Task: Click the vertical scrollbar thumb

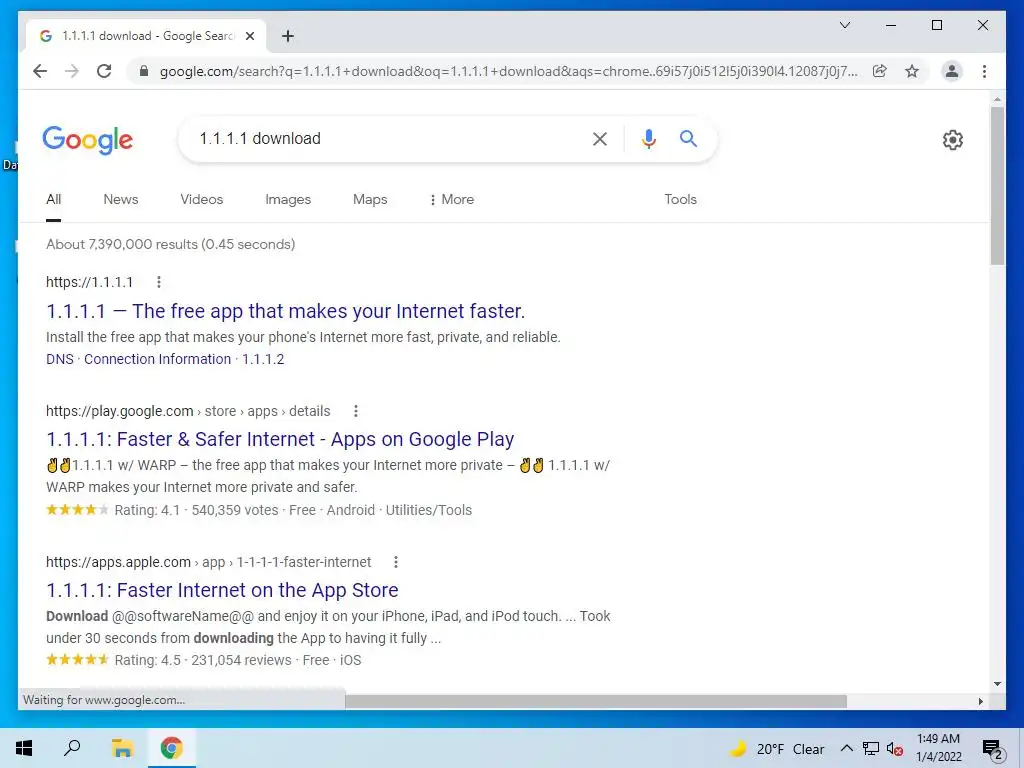Action: click(997, 185)
